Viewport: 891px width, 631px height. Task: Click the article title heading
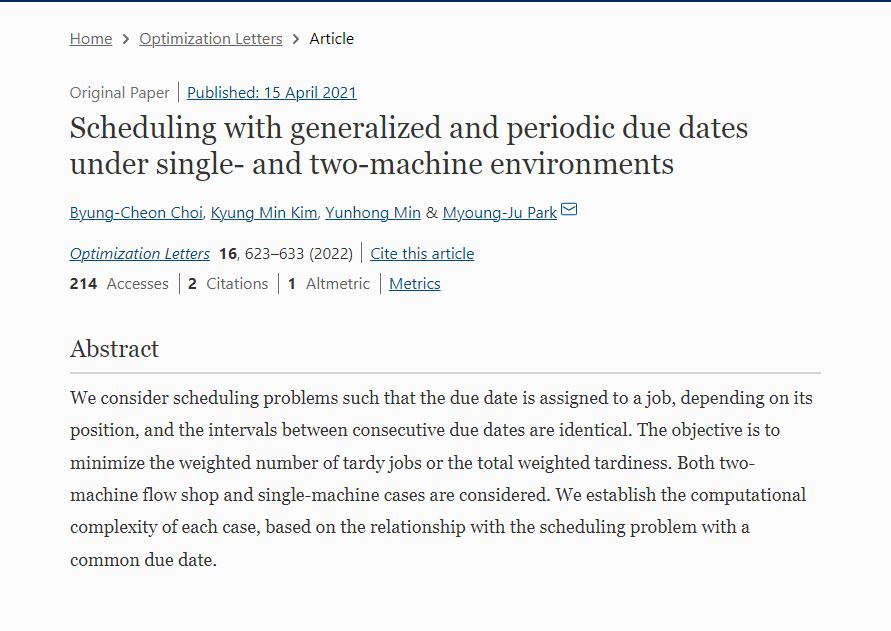pos(409,145)
